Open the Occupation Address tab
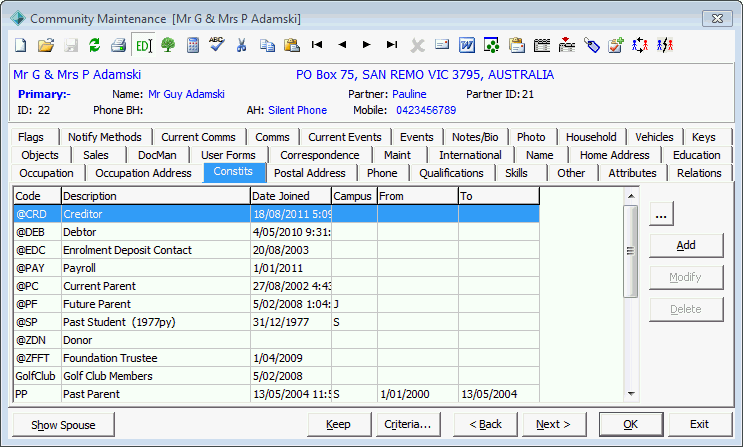 point(143,173)
